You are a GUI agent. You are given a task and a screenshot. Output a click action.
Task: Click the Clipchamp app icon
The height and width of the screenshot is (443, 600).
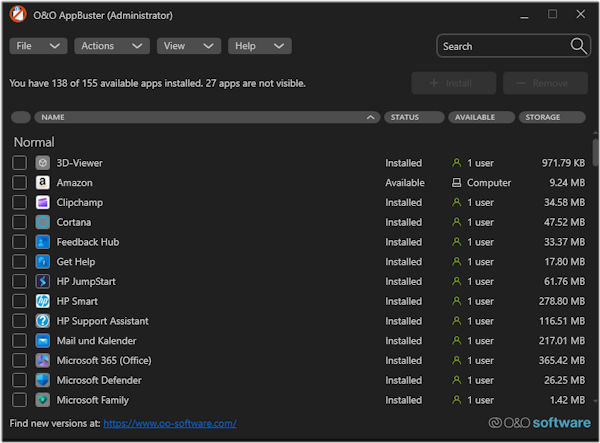tap(42, 202)
